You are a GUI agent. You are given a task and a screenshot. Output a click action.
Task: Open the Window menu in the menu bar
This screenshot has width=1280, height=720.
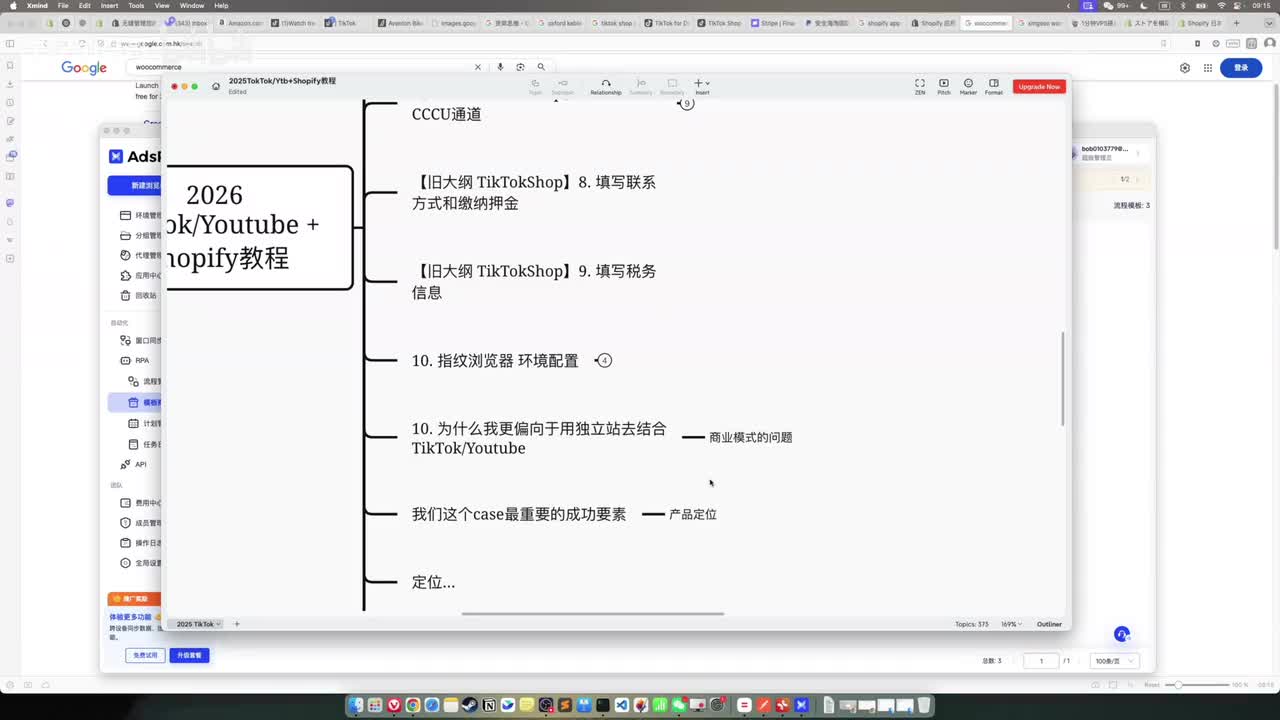click(192, 5)
